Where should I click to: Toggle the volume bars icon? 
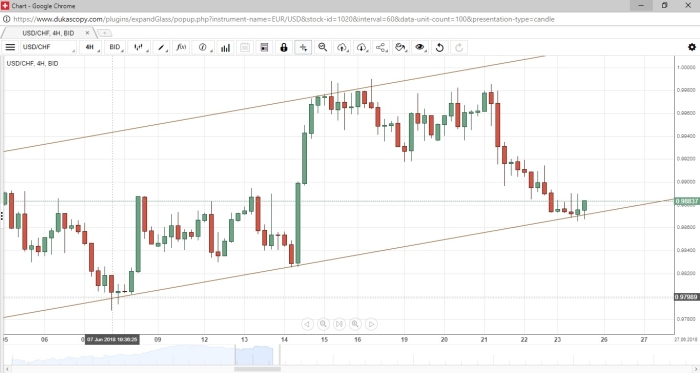(x=225, y=47)
